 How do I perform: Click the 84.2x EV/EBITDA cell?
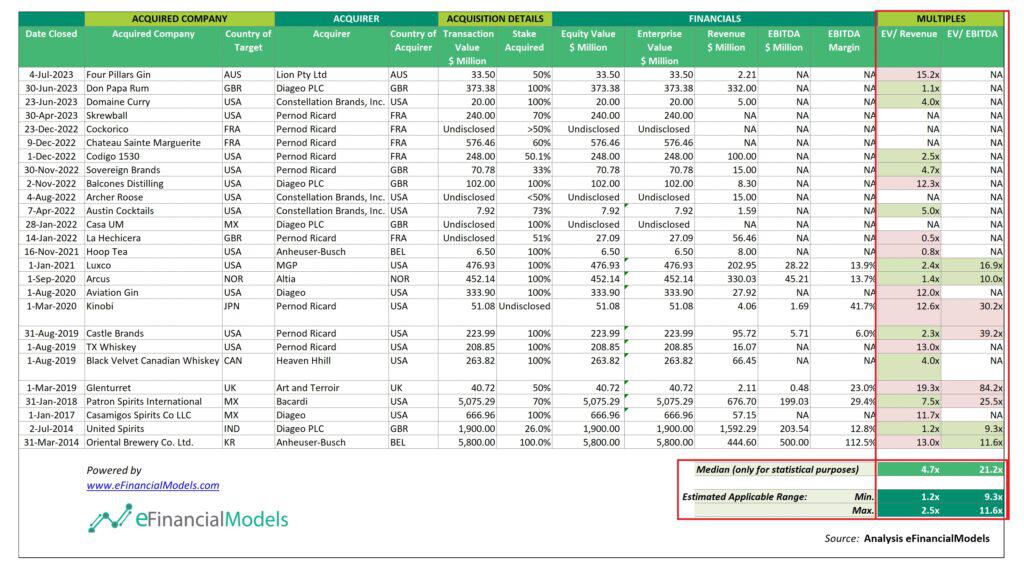click(x=973, y=388)
